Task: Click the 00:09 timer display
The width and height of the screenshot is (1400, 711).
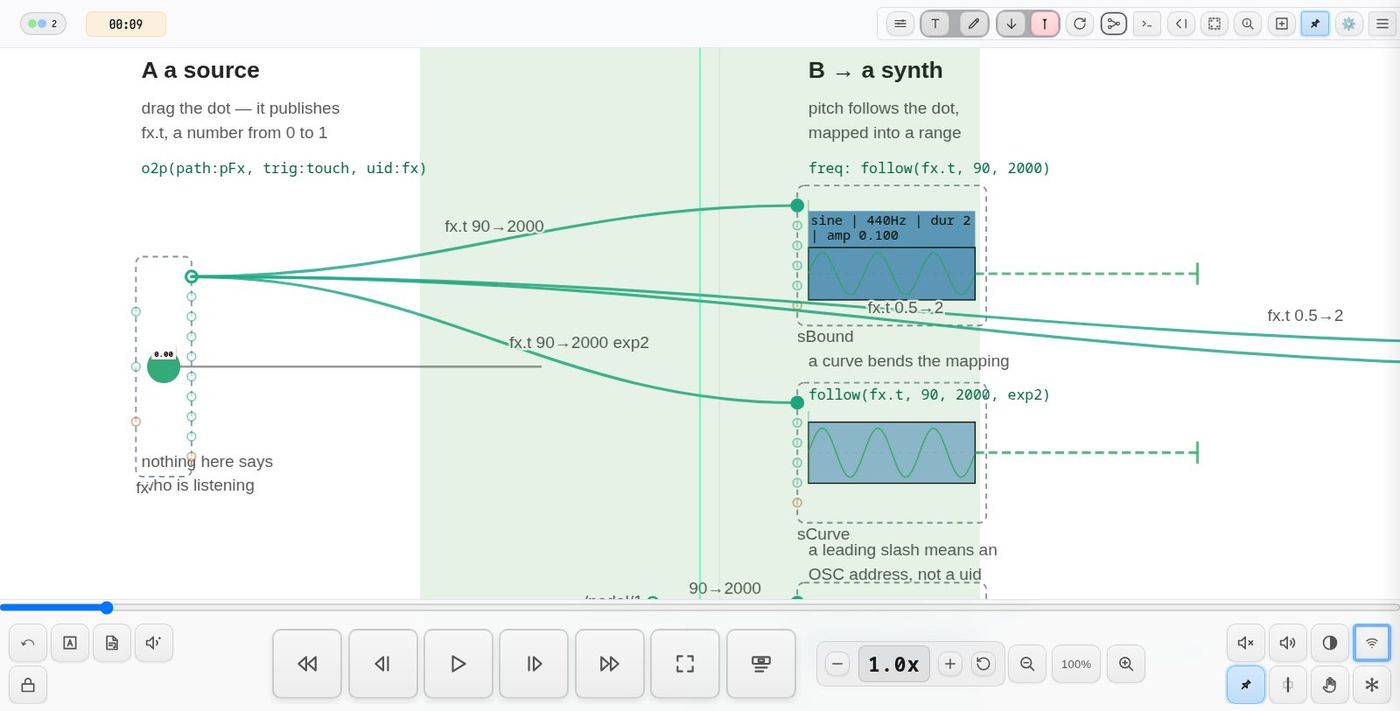Action: click(126, 24)
